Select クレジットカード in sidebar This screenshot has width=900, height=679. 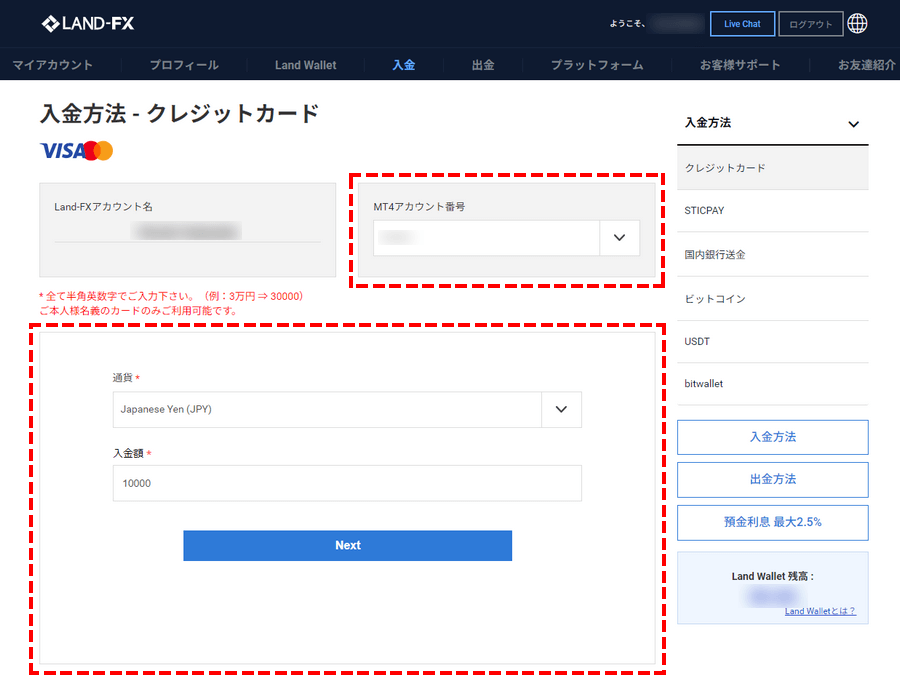point(773,168)
